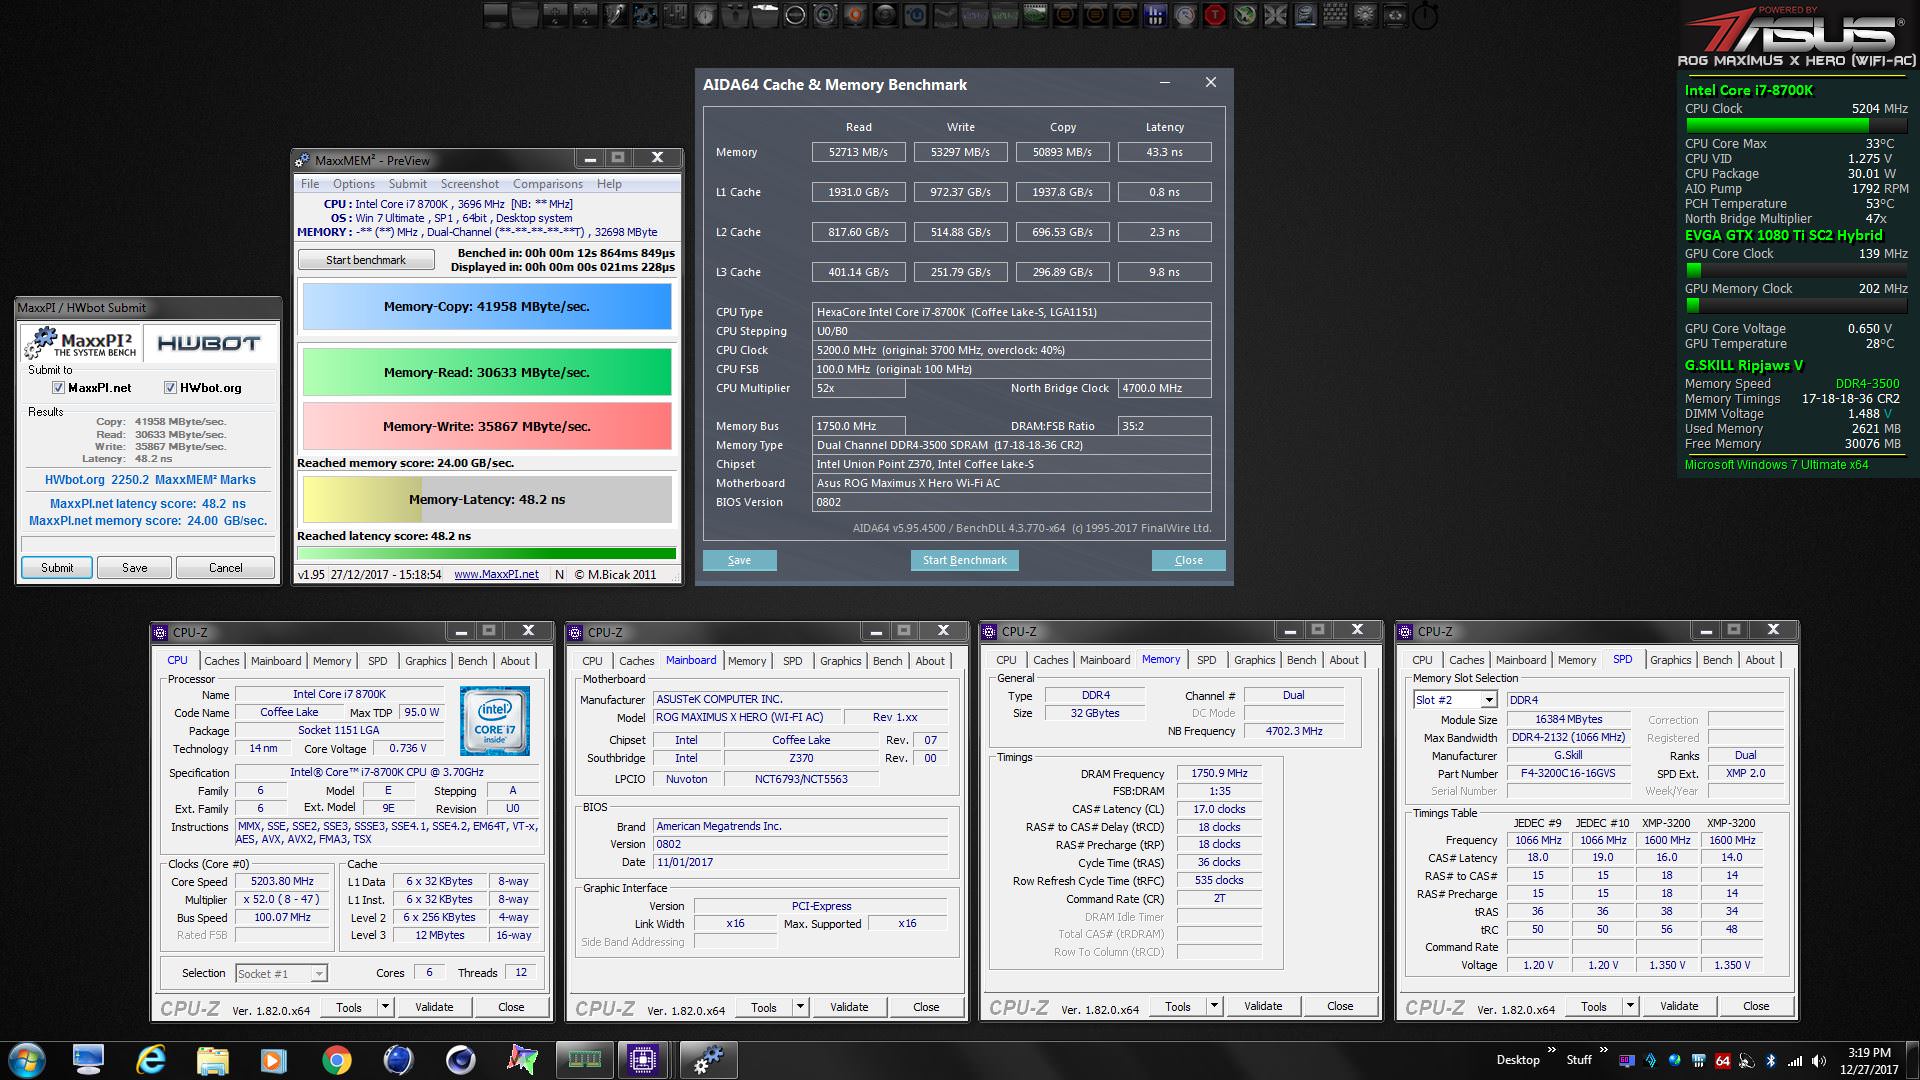Open the Comparisons menu in MaxxMEM
This screenshot has height=1080, width=1920.
click(x=547, y=184)
